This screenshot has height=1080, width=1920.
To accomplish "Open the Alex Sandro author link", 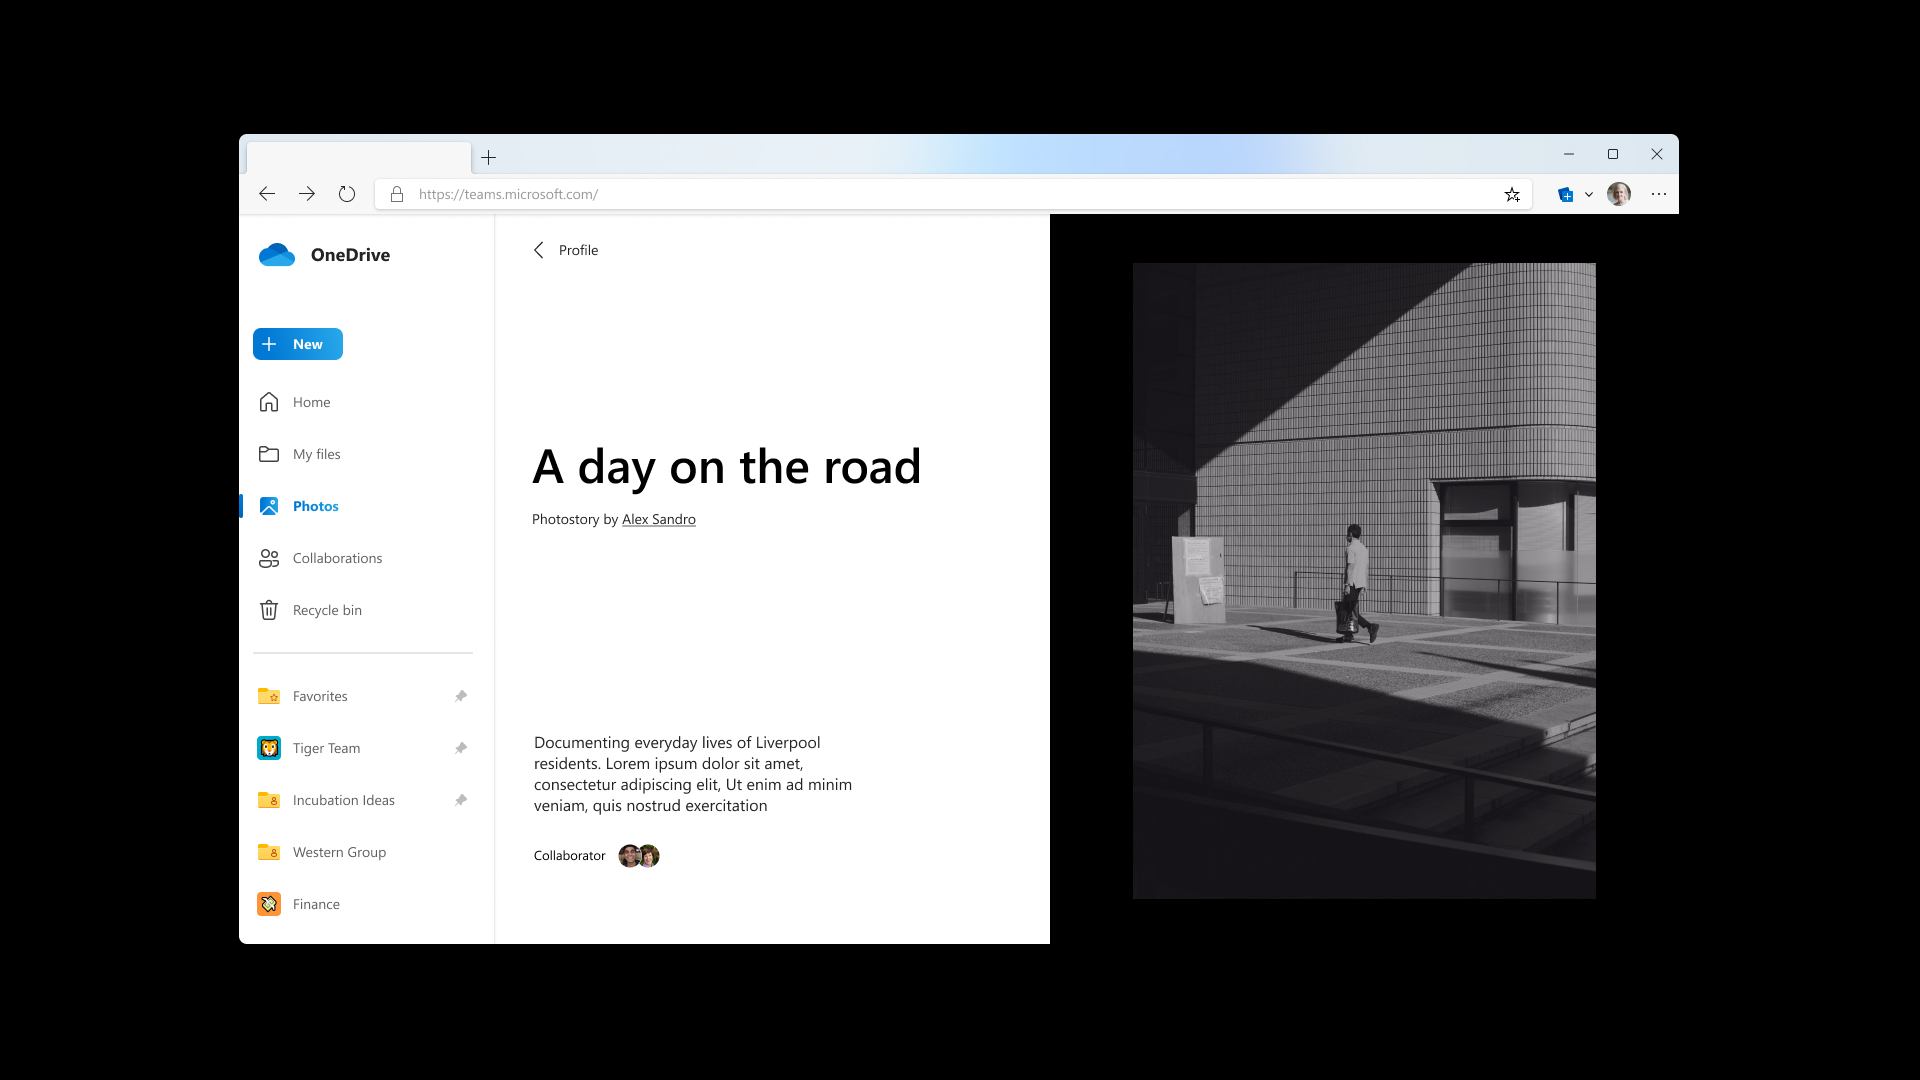I will [658, 519].
